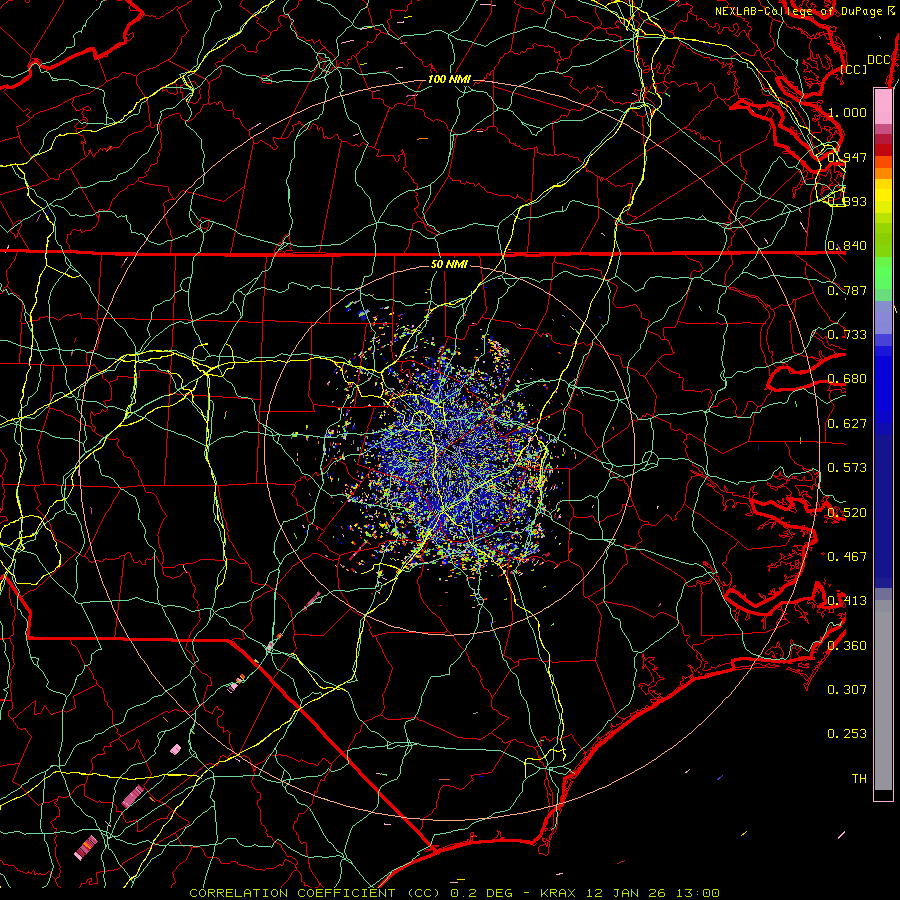Screen dimensions: 900x900
Task: Pick the gray swatch on the color scale
Action: click(x=883, y=695)
